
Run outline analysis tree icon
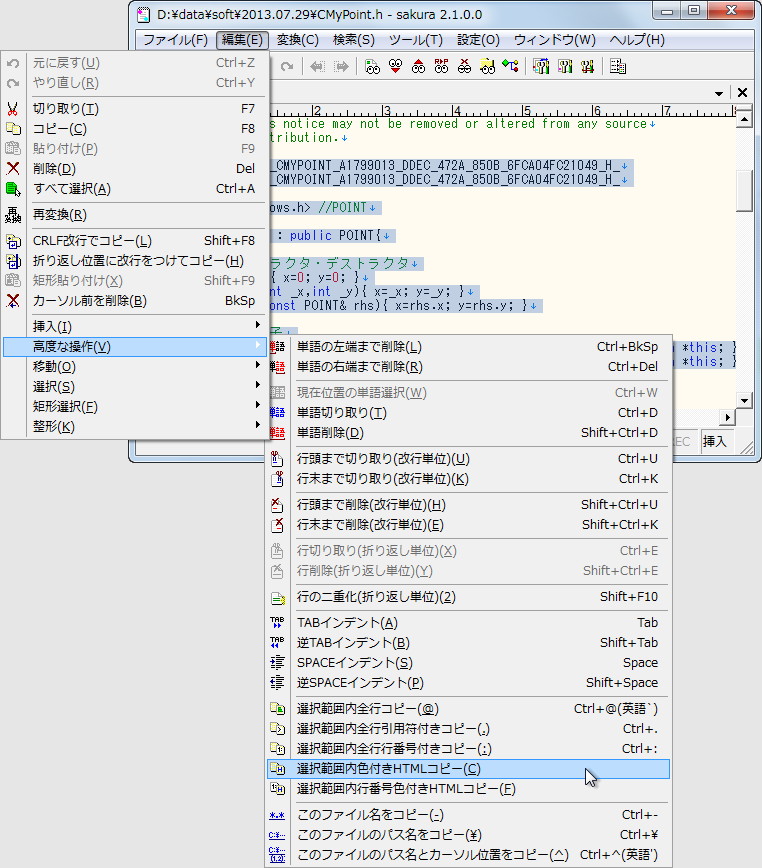pos(510,67)
